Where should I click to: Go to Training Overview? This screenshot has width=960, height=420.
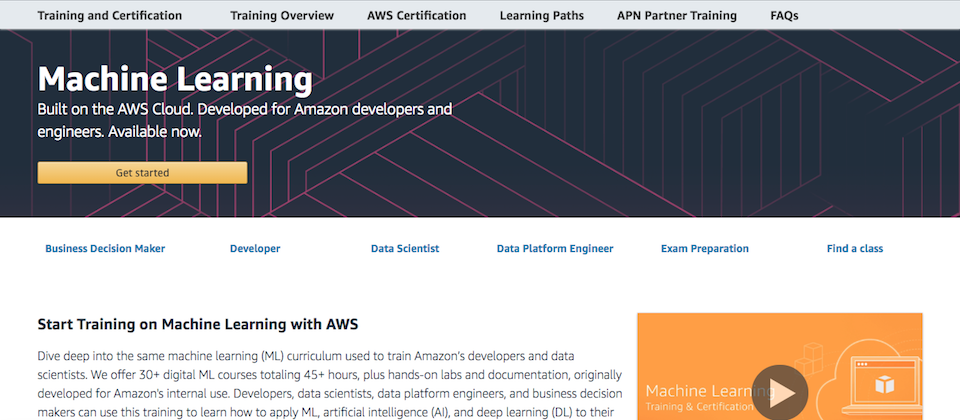(x=282, y=15)
